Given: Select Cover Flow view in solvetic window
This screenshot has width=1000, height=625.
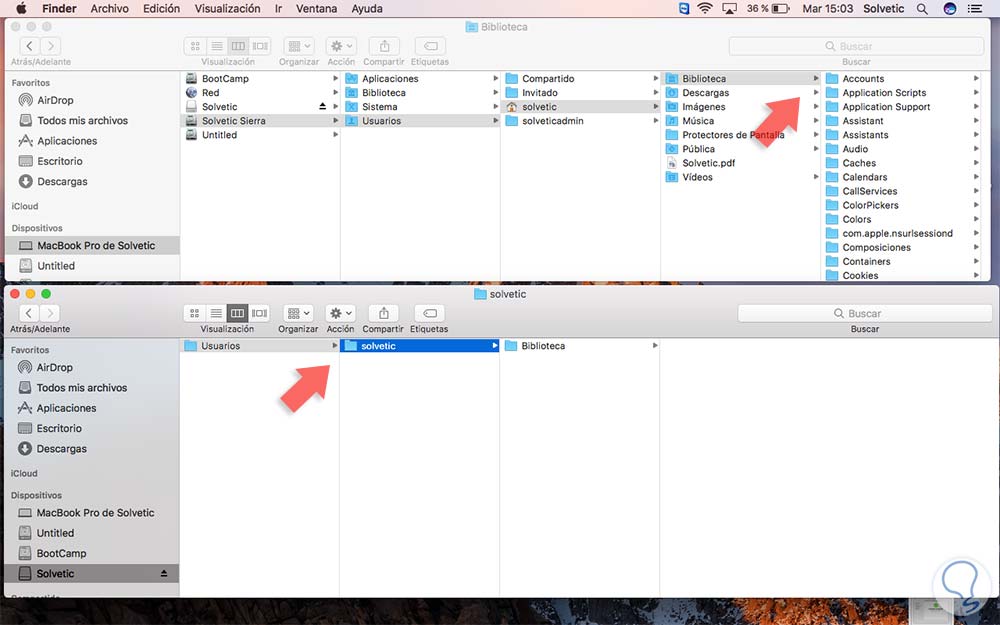Looking at the screenshot, I should pos(259,313).
